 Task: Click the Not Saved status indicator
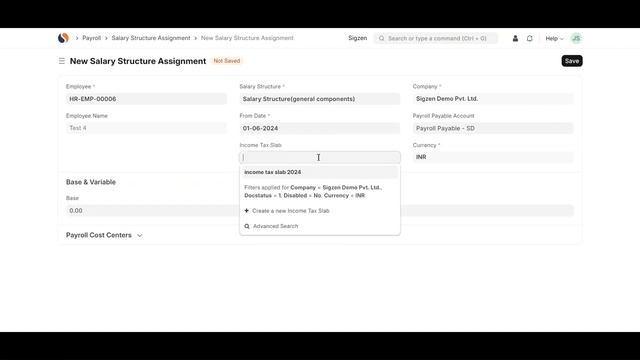click(x=227, y=61)
